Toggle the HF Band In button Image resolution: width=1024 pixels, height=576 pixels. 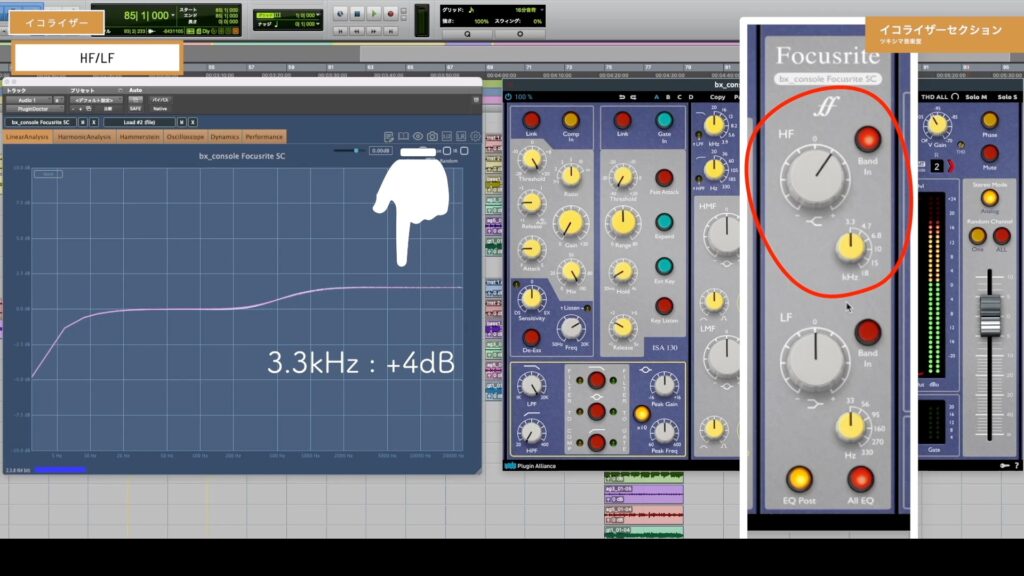tap(868, 139)
